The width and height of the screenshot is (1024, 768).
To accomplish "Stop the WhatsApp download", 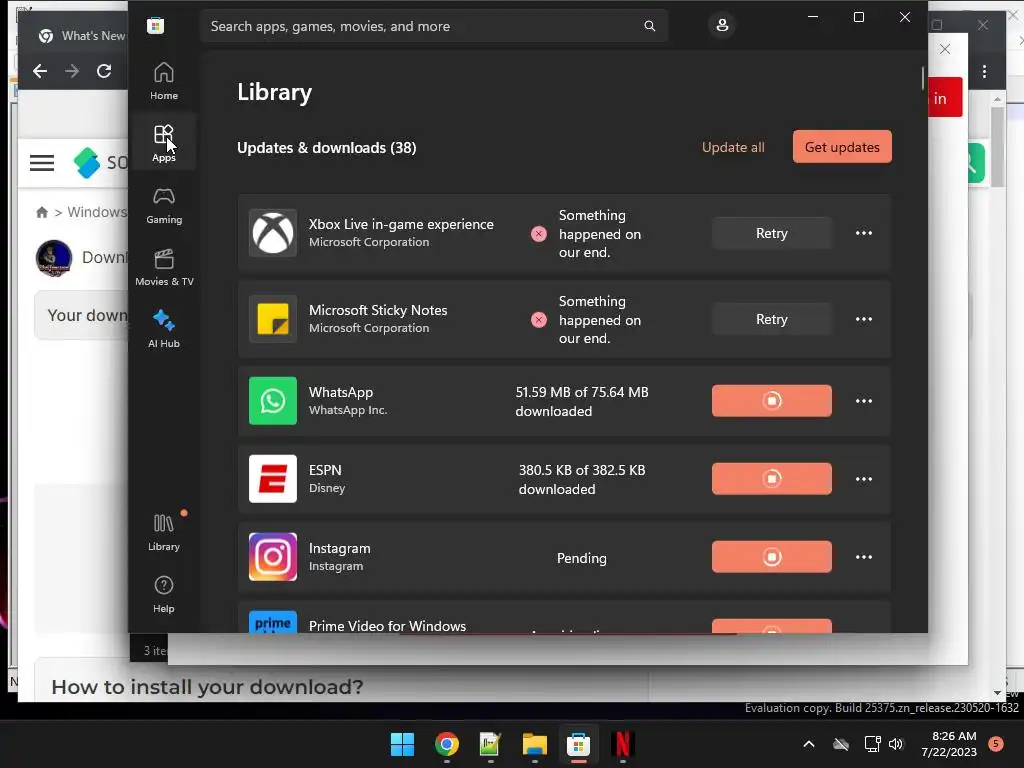I will click(771, 401).
